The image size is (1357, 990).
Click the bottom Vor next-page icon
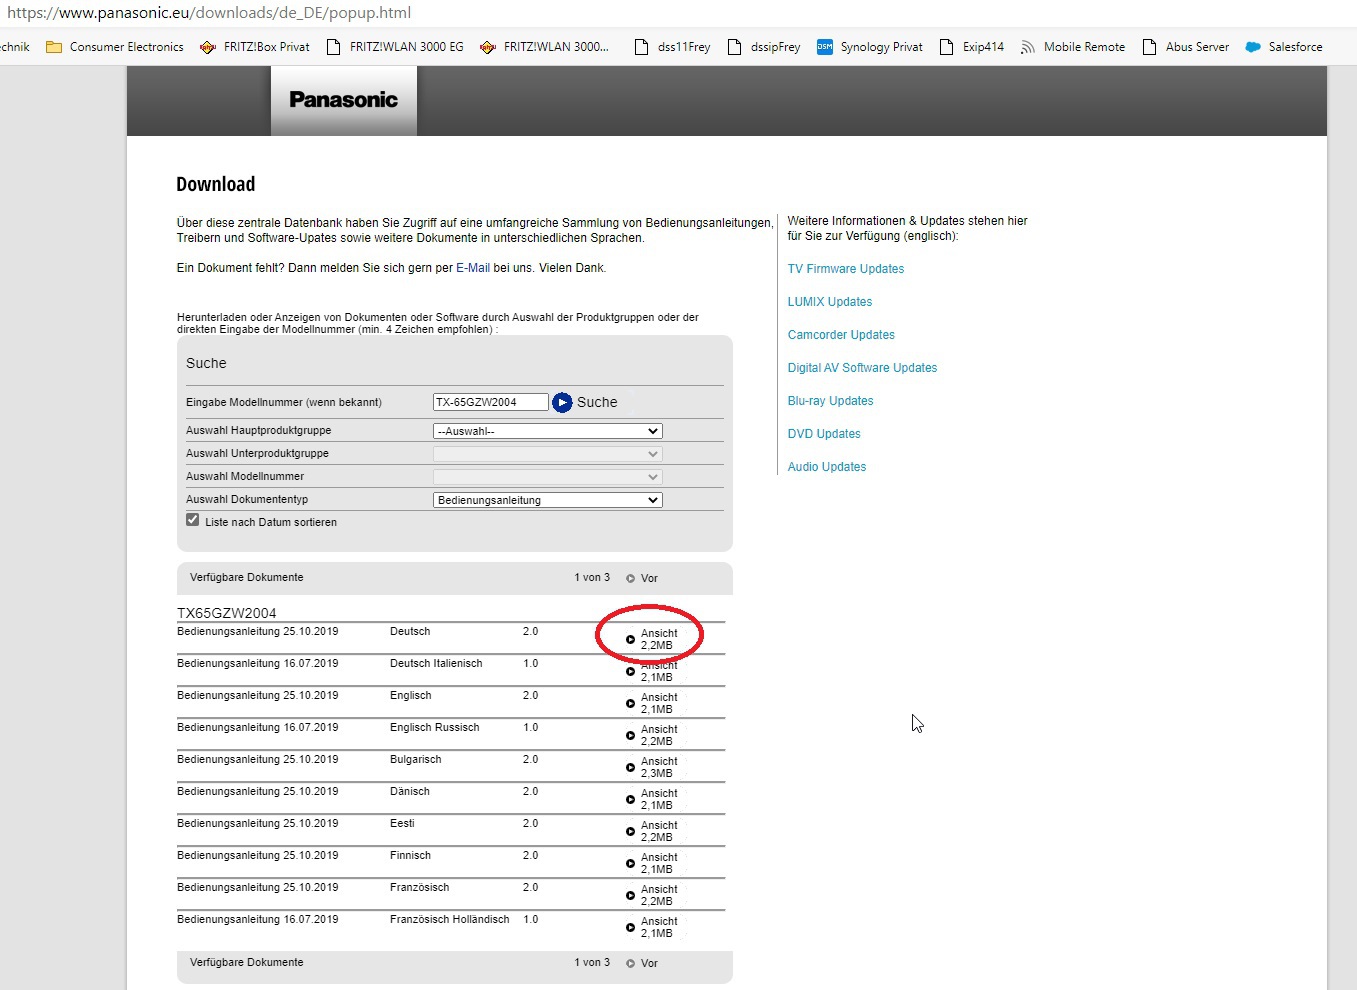pos(630,963)
